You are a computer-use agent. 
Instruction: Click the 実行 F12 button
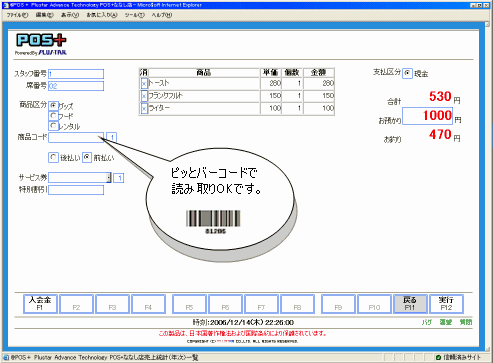446,304
